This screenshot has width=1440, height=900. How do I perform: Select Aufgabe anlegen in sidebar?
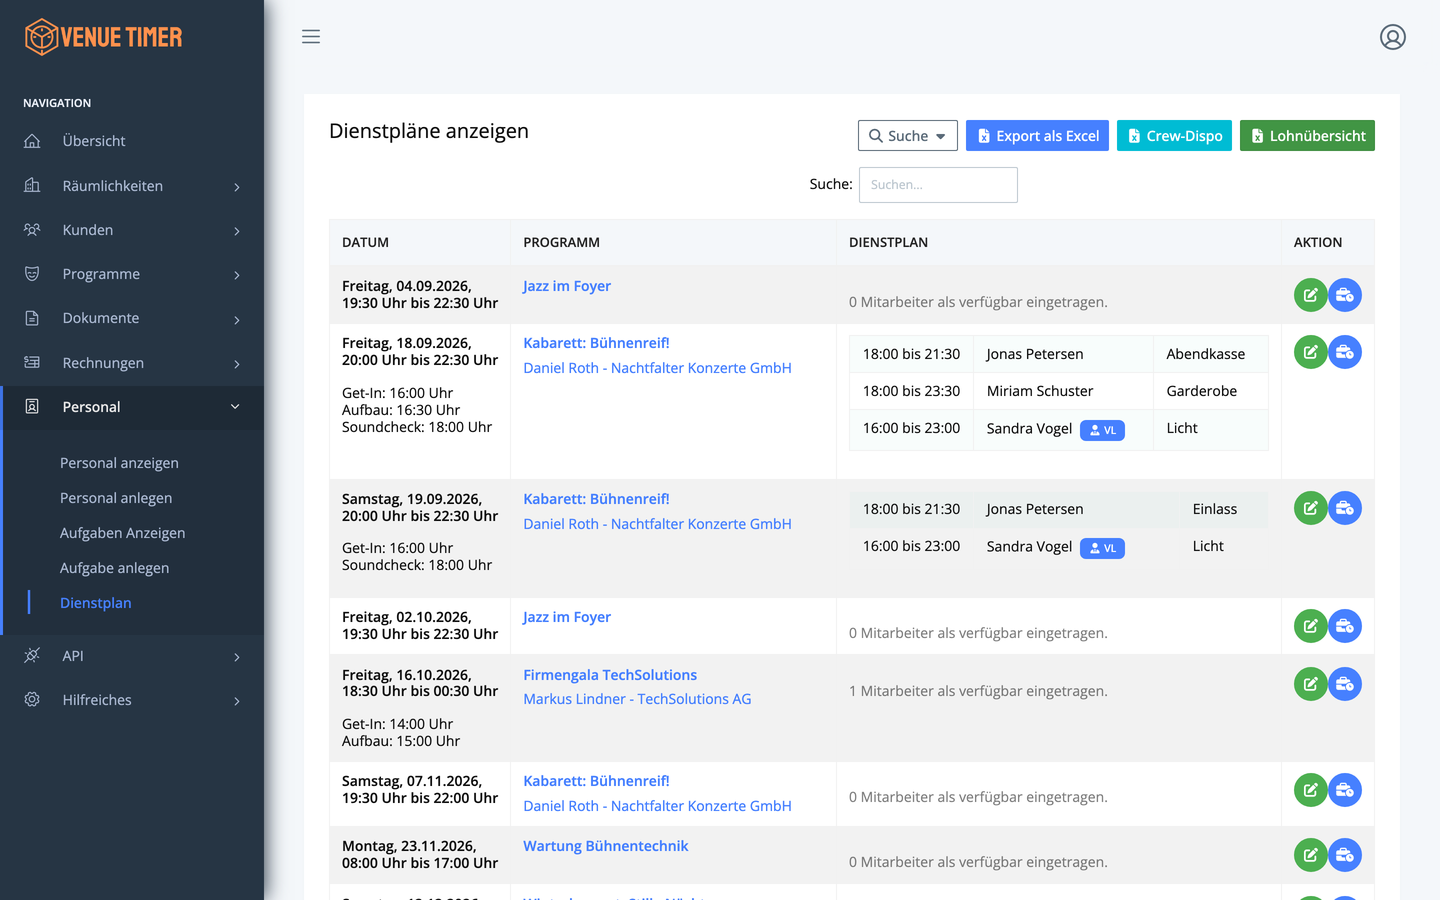click(114, 568)
